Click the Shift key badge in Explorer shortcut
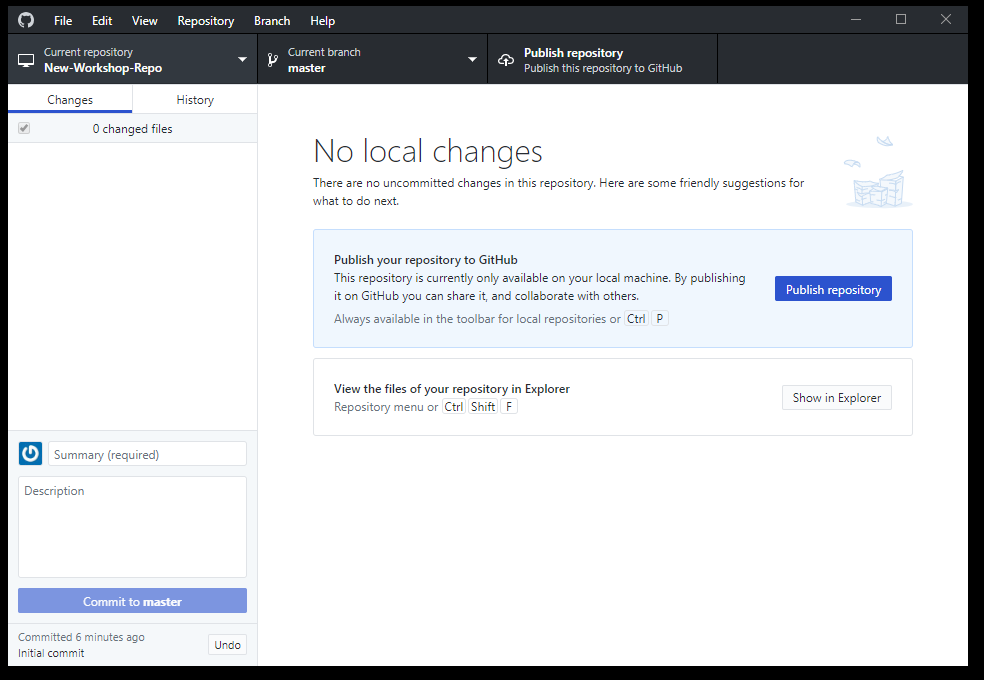Screen dimensions: 984x680 [483, 406]
